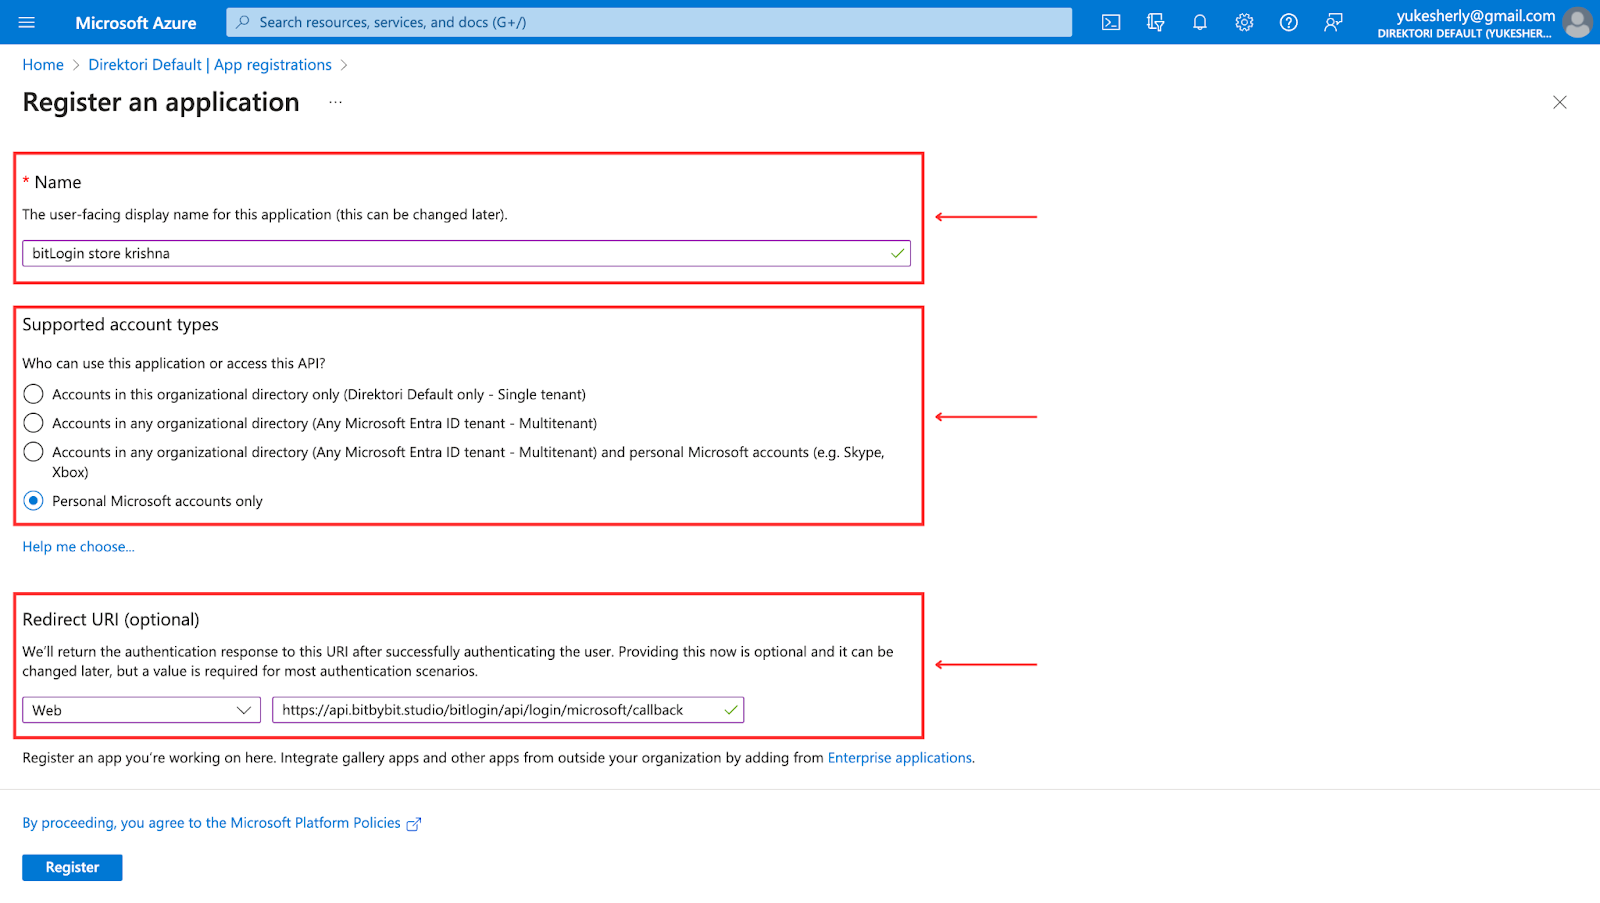
Task: Click the user account avatar
Action: (1578, 22)
